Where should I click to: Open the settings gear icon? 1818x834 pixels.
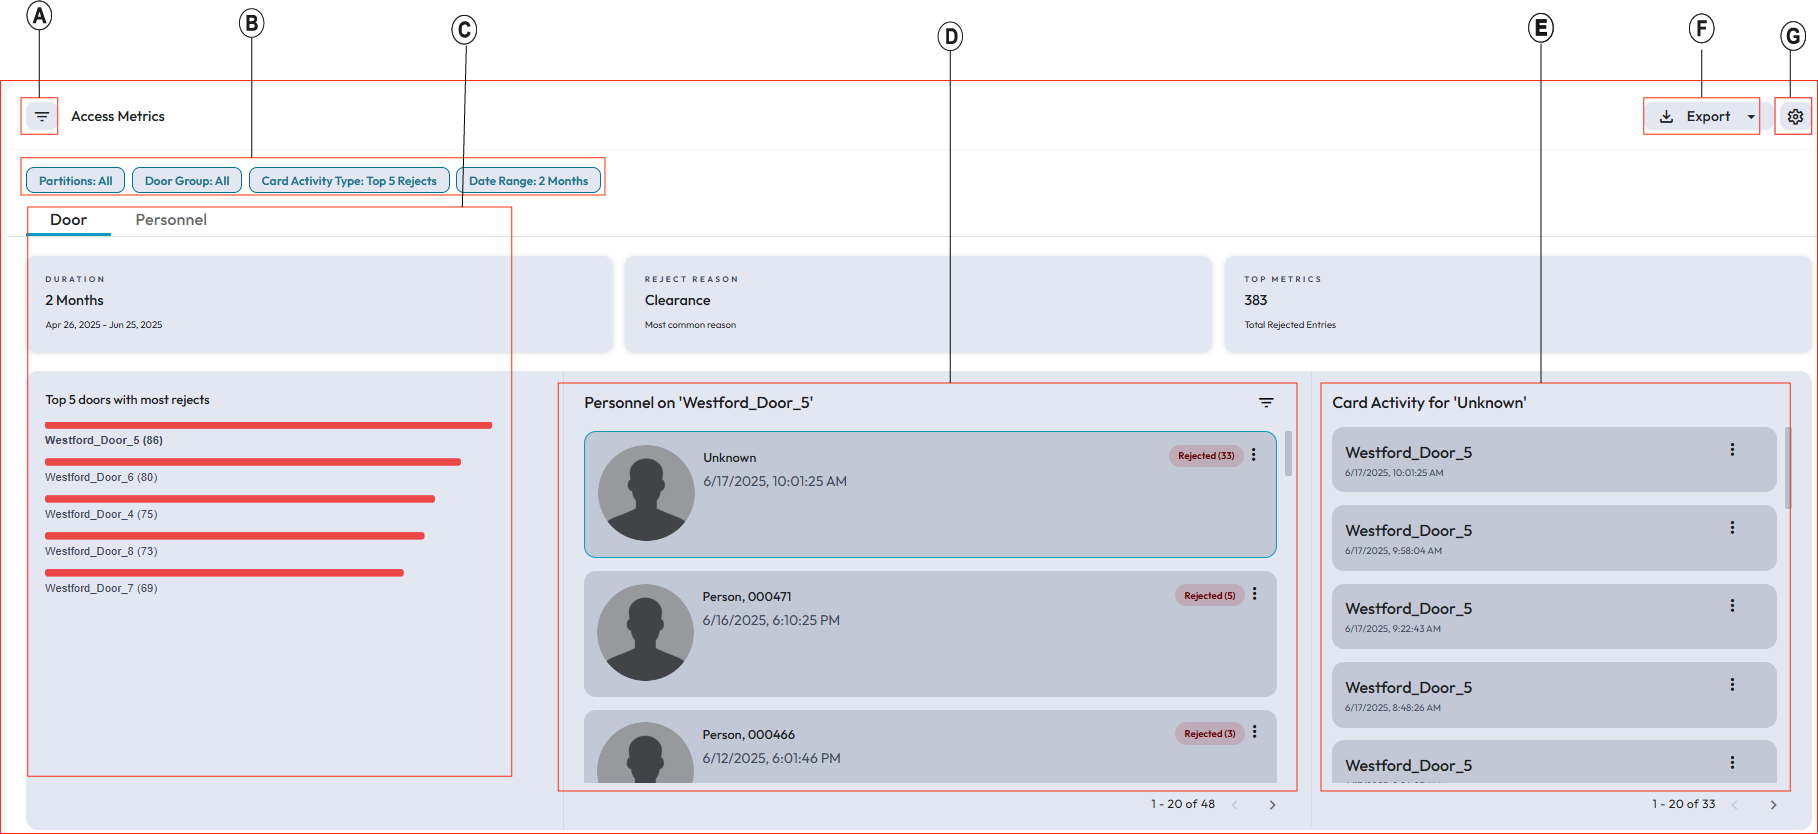(1795, 117)
